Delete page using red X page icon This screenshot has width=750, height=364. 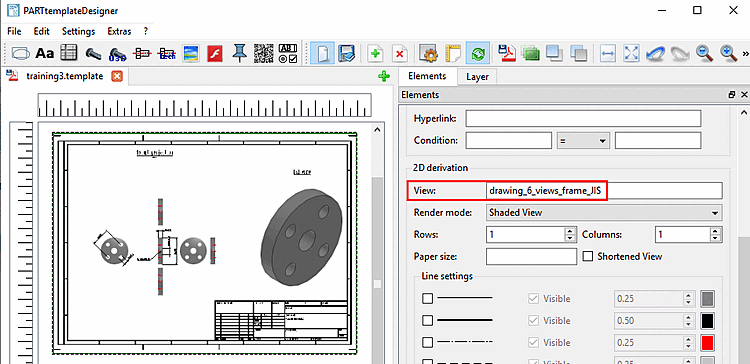pyautogui.click(x=400, y=54)
